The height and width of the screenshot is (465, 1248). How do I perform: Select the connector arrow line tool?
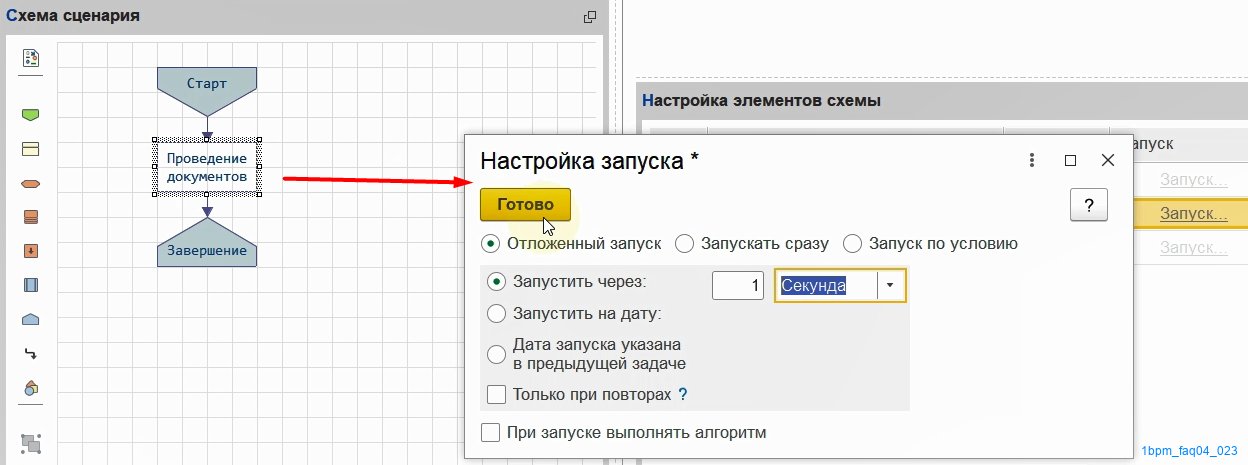[x=30, y=354]
